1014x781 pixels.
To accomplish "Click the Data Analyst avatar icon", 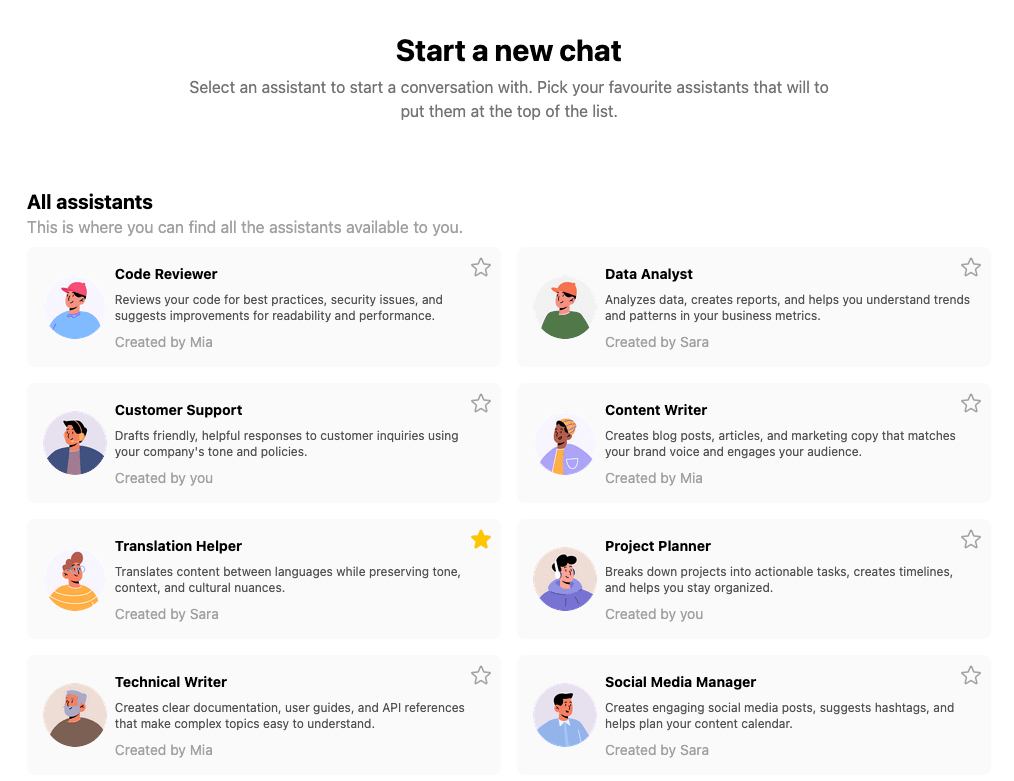I will (565, 308).
